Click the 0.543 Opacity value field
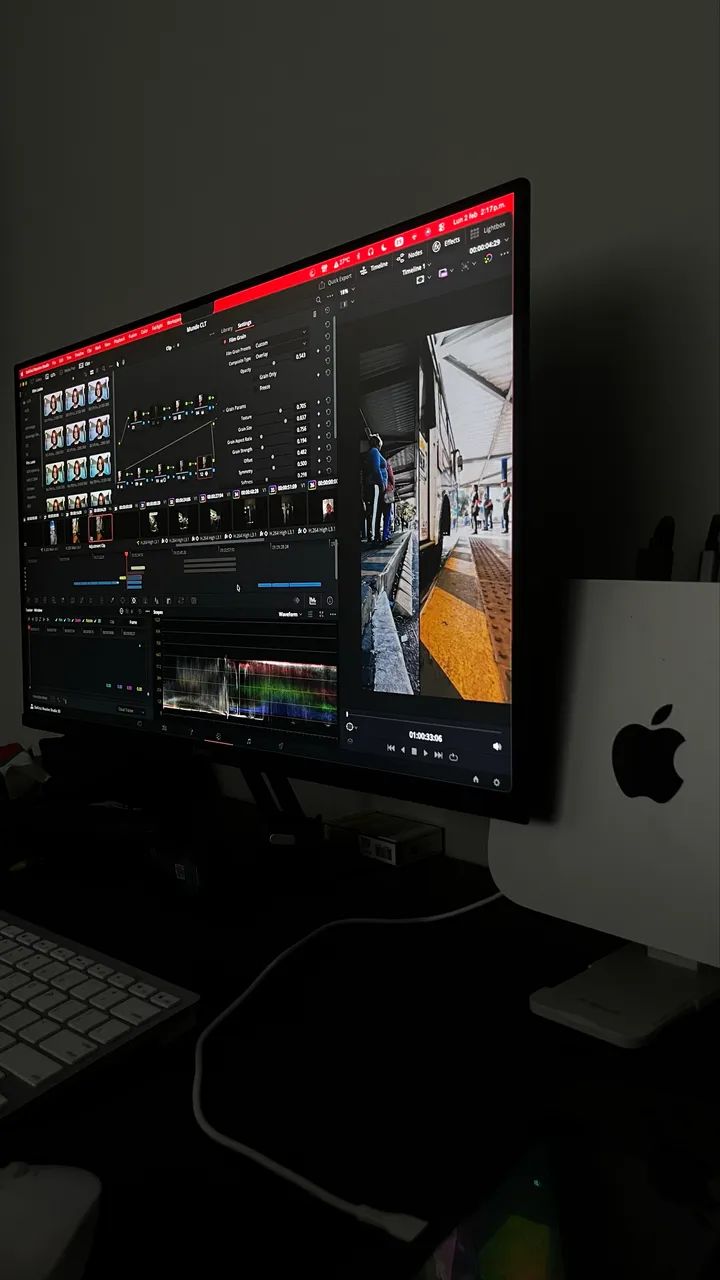 301,356
